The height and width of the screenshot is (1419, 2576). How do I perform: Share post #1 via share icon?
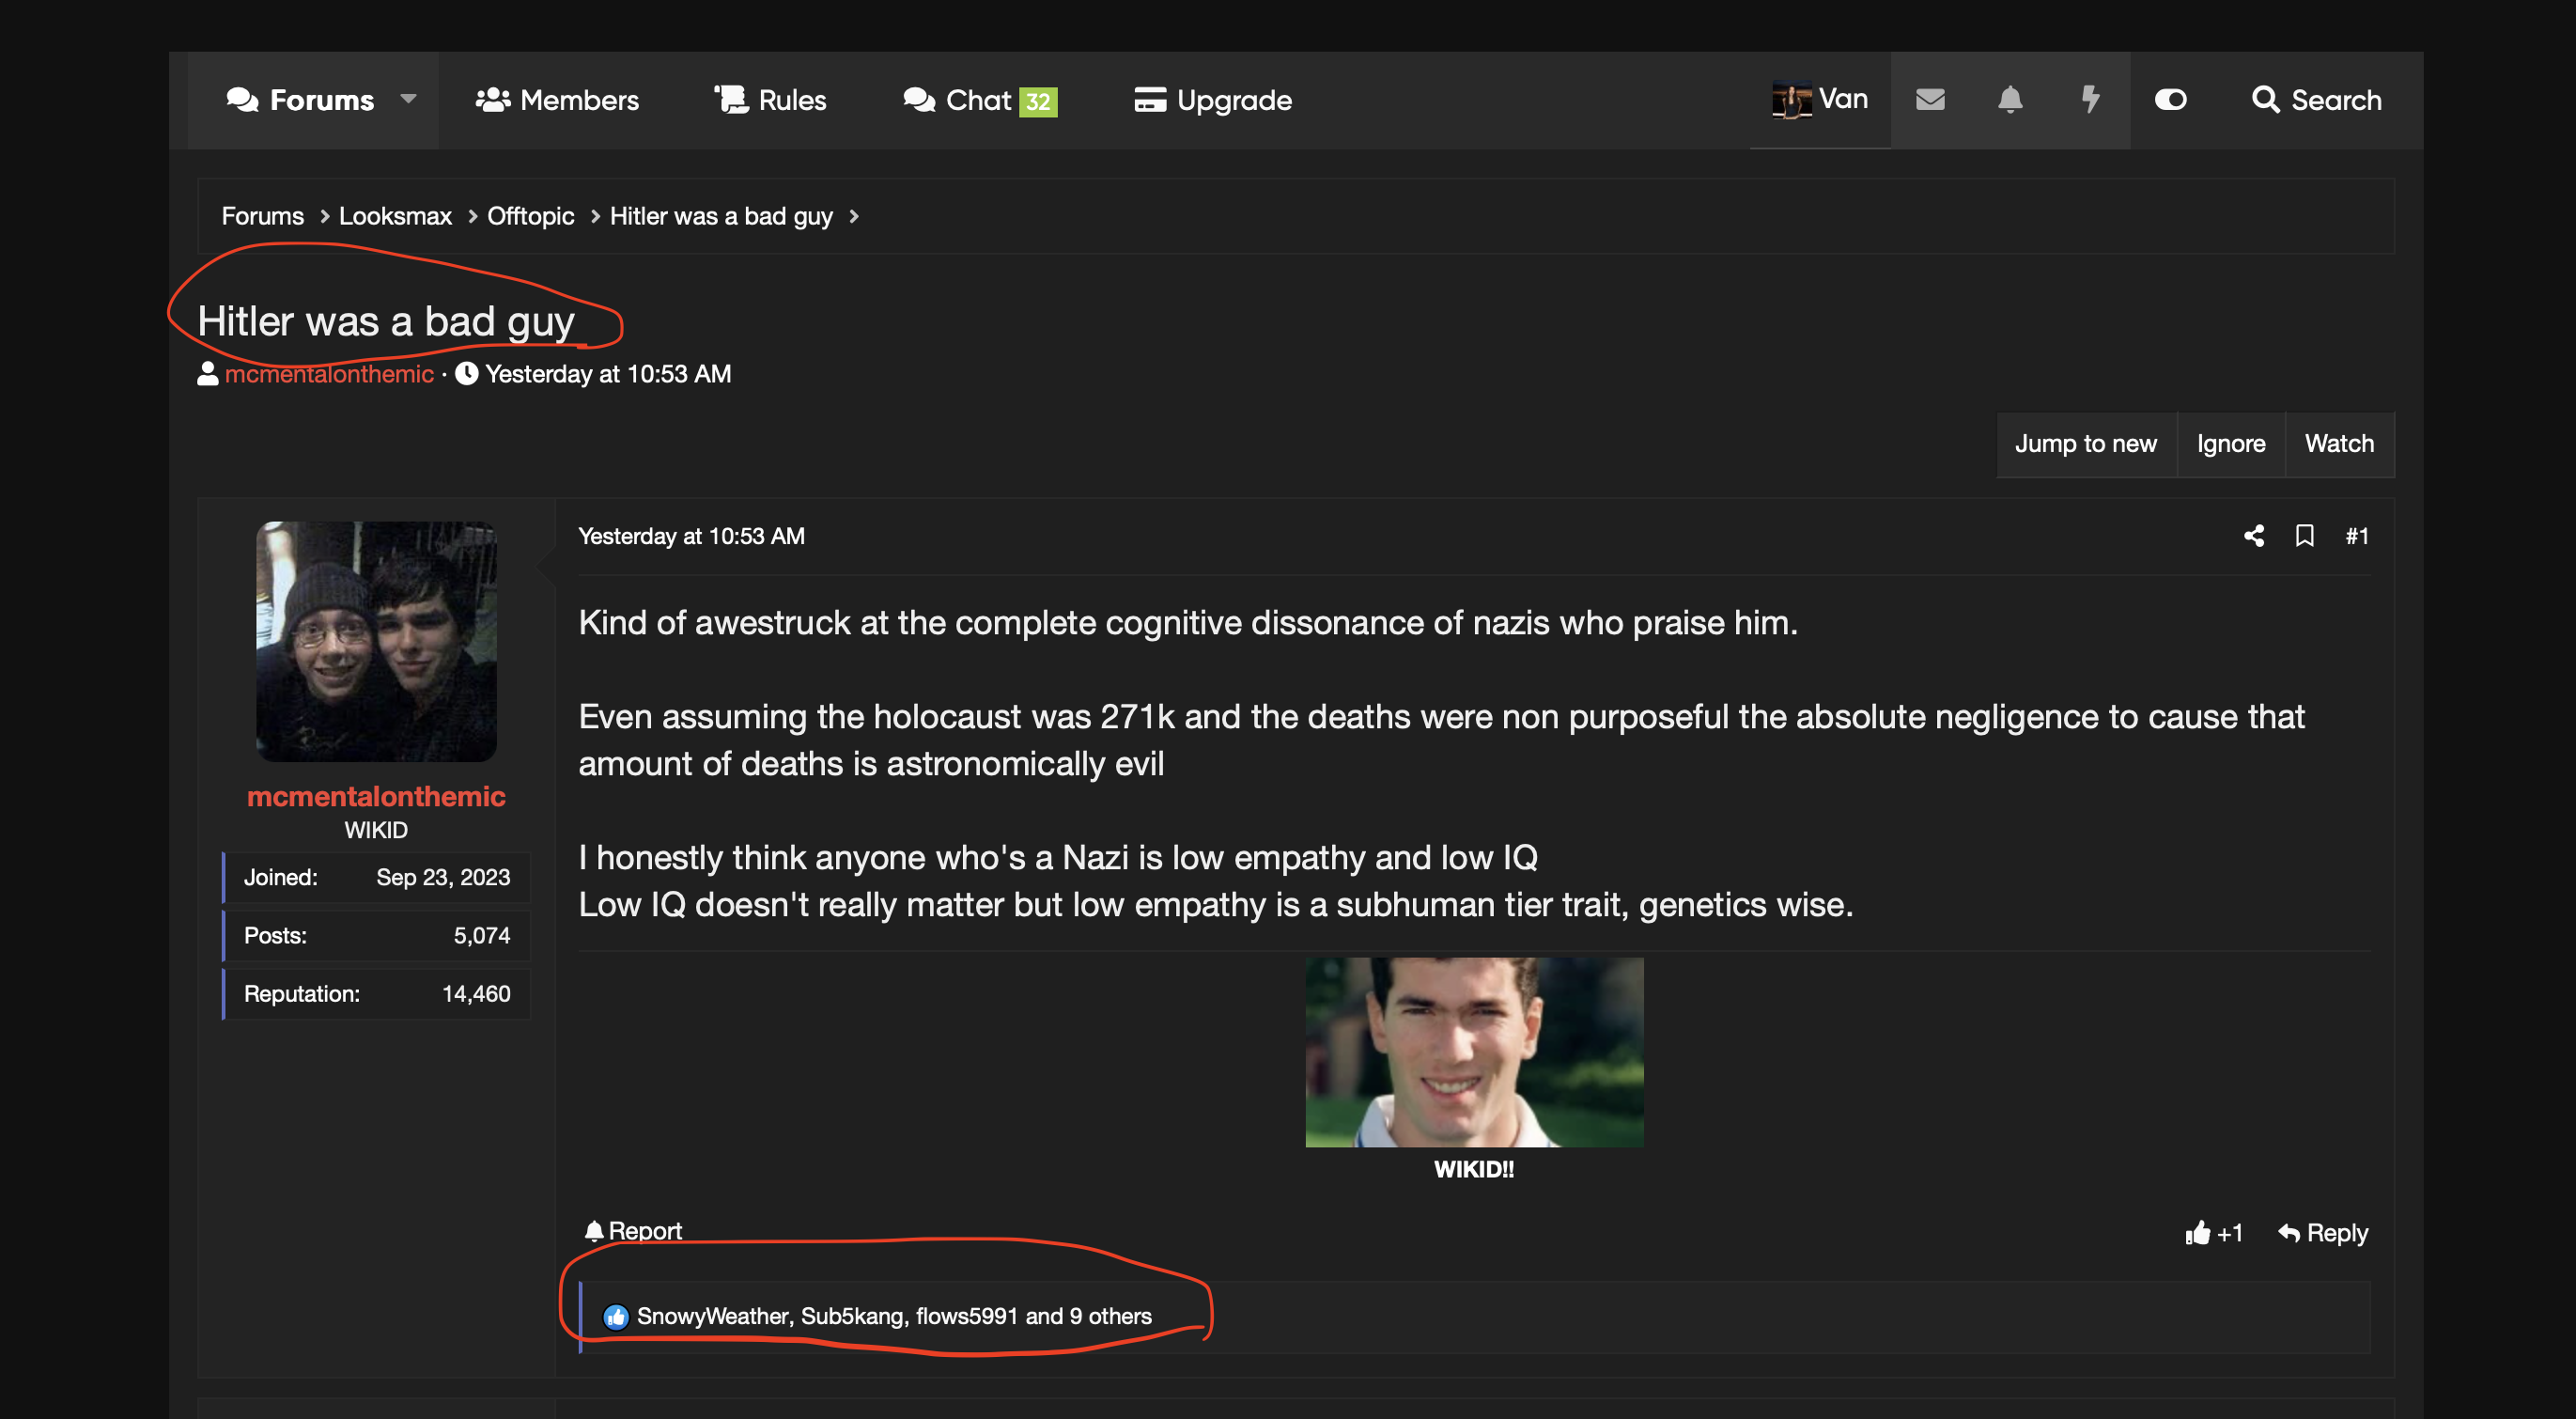point(2253,536)
